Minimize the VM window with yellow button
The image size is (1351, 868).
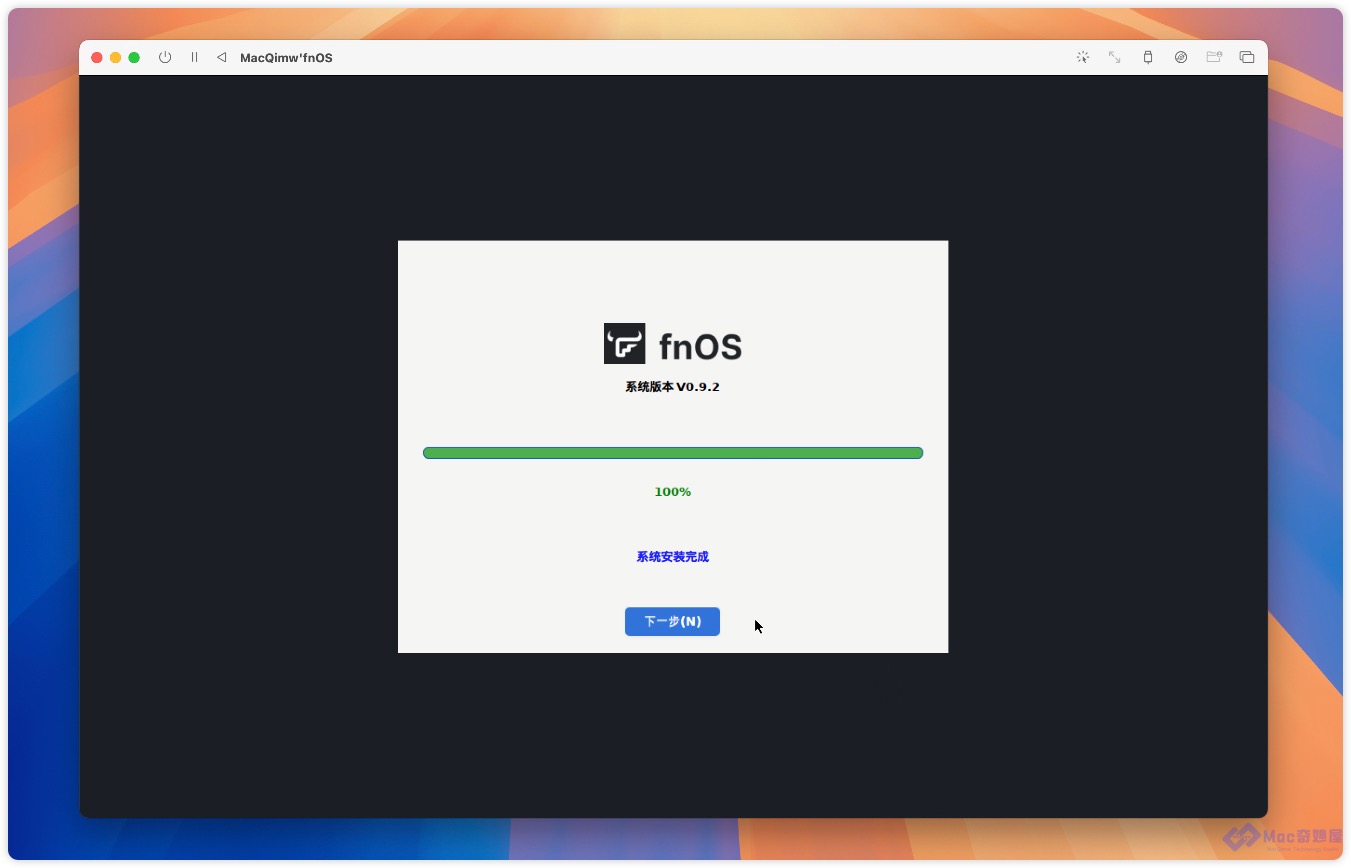click(115, 57)
